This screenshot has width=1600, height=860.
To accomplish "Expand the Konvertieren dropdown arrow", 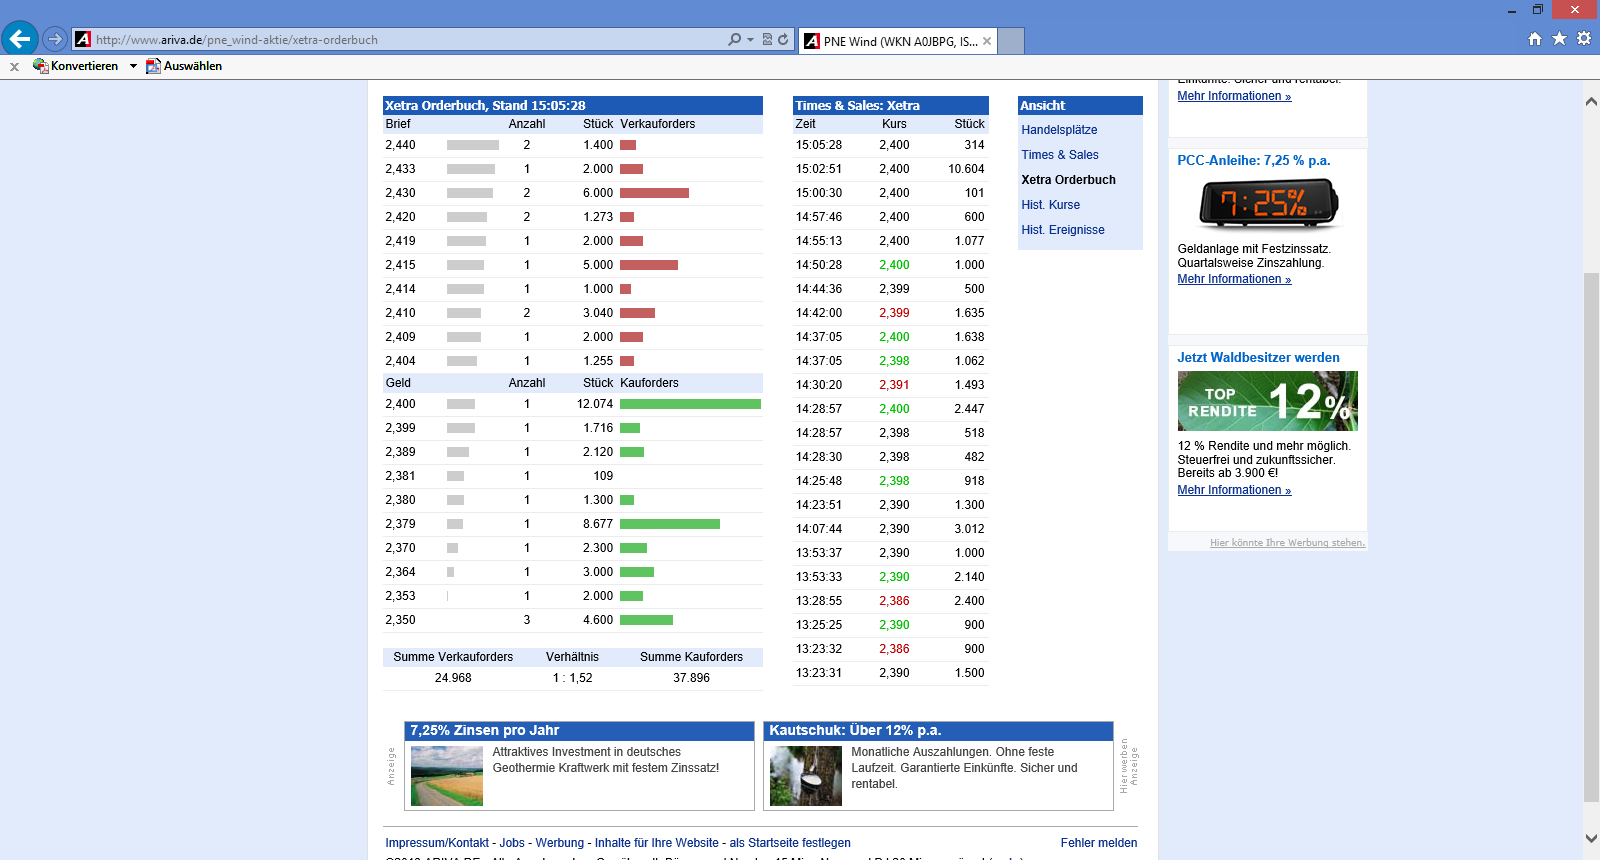I will click(x=133, y=66).
